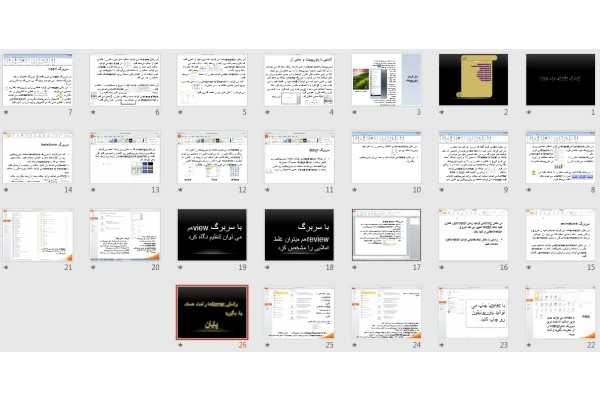The width and height of the screenshot is (600, 400).
Task: Click the transition star icon under slide 9
Action: point(442,190)
